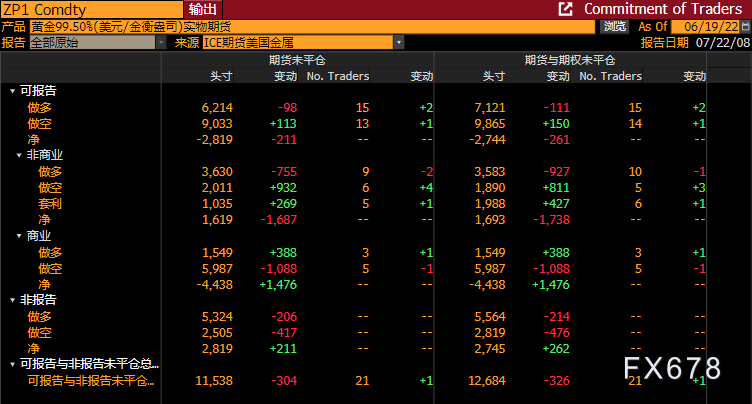The image size is (752, 404).
Task: Select 做多 row under 可报告
Action: point(39,107)
